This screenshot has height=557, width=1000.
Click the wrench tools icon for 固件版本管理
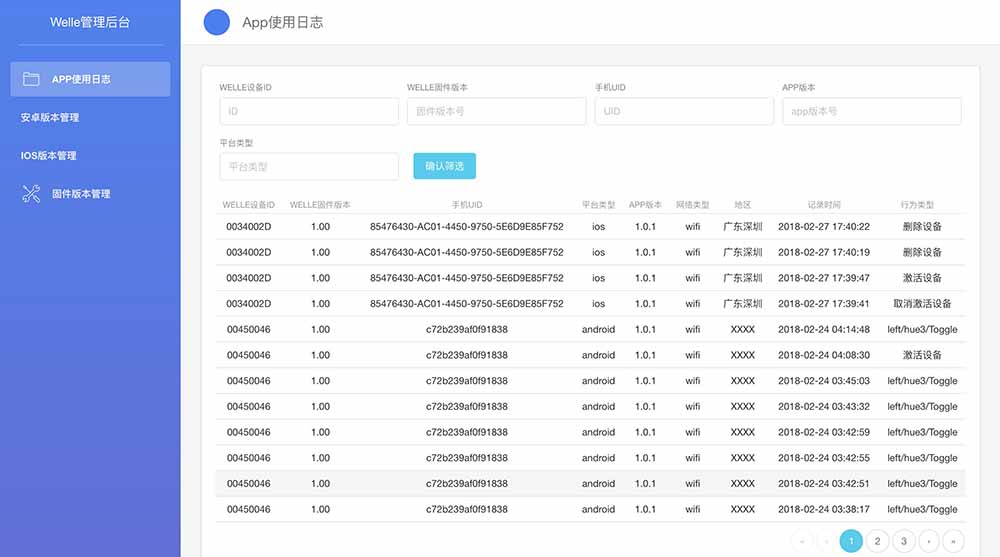click(x=31, y=194)
